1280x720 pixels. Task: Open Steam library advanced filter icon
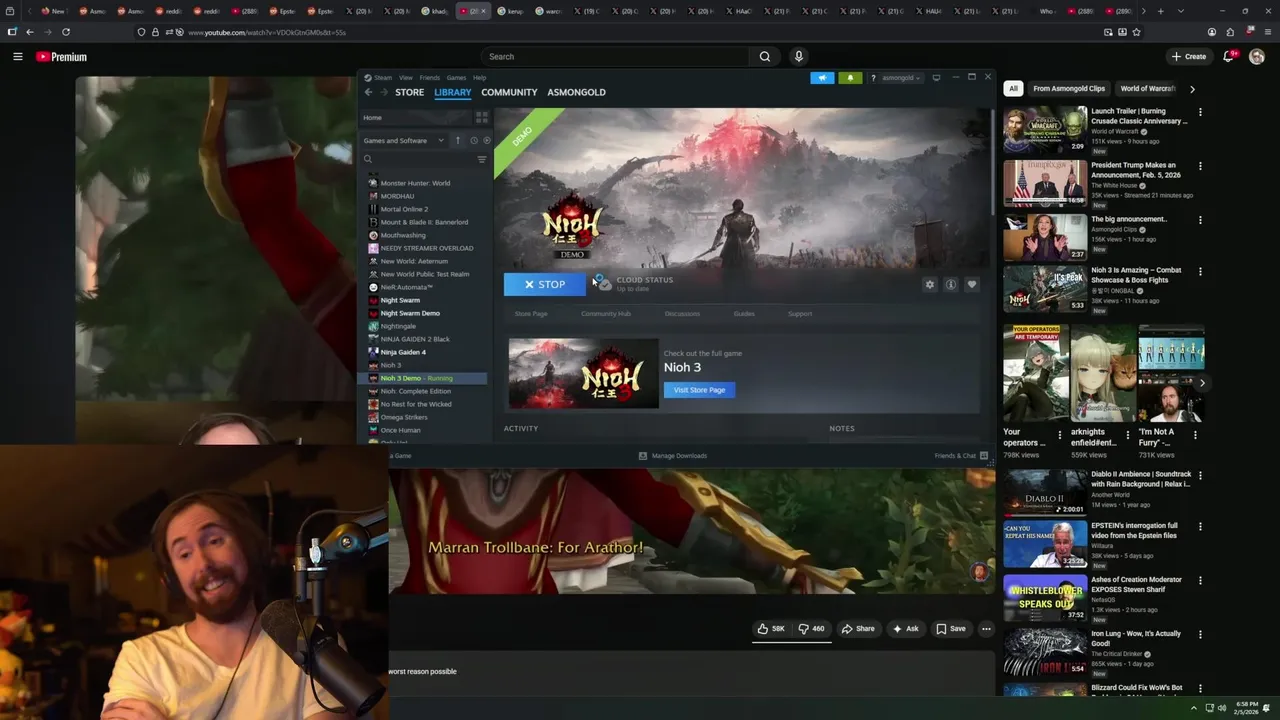tap(482, 160)
